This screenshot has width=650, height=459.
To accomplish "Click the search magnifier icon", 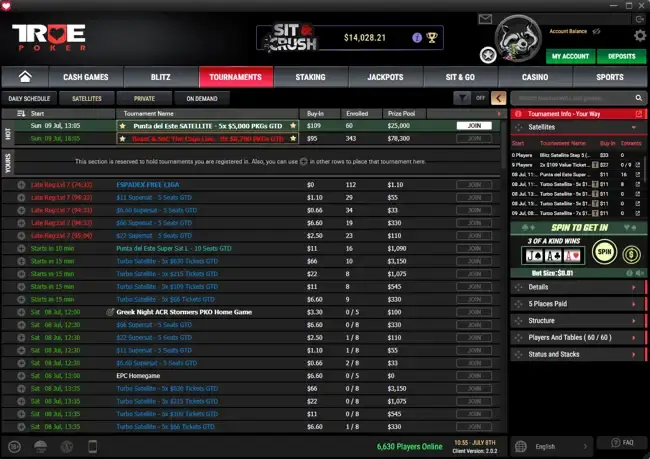I will point(638,98).
